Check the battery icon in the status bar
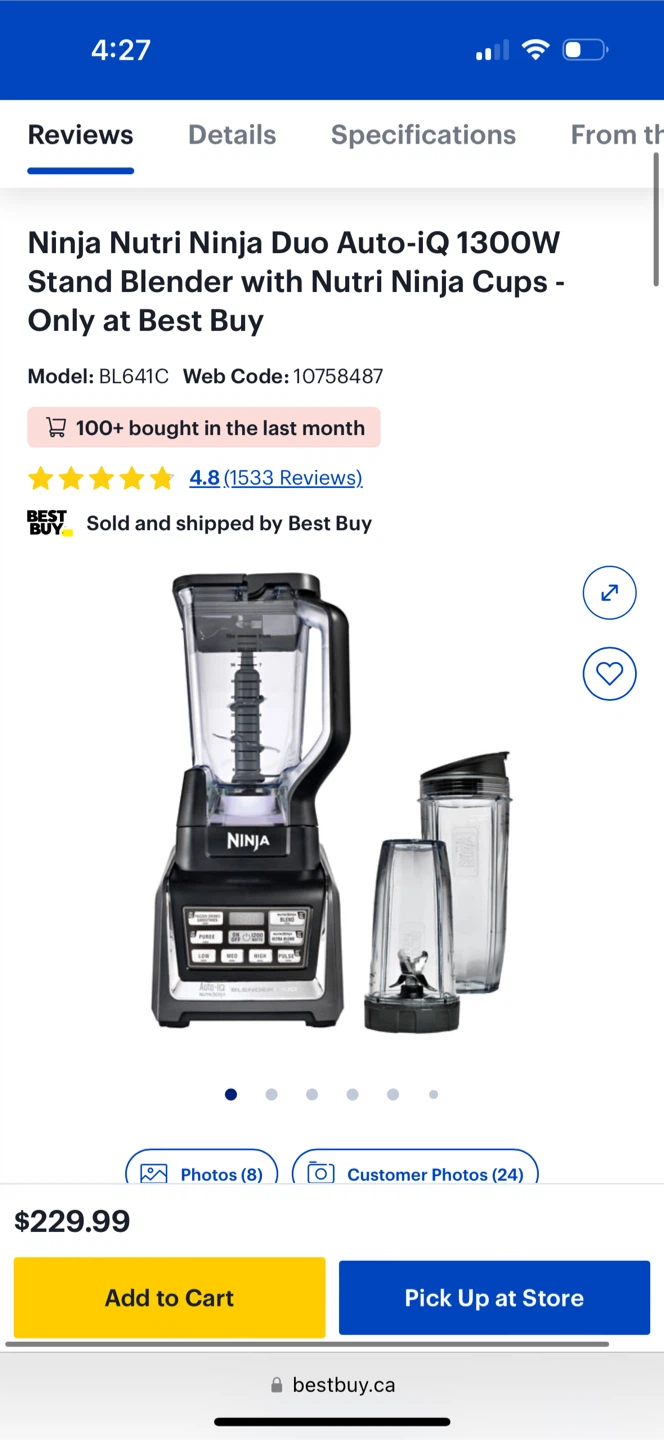 point(585,50)
